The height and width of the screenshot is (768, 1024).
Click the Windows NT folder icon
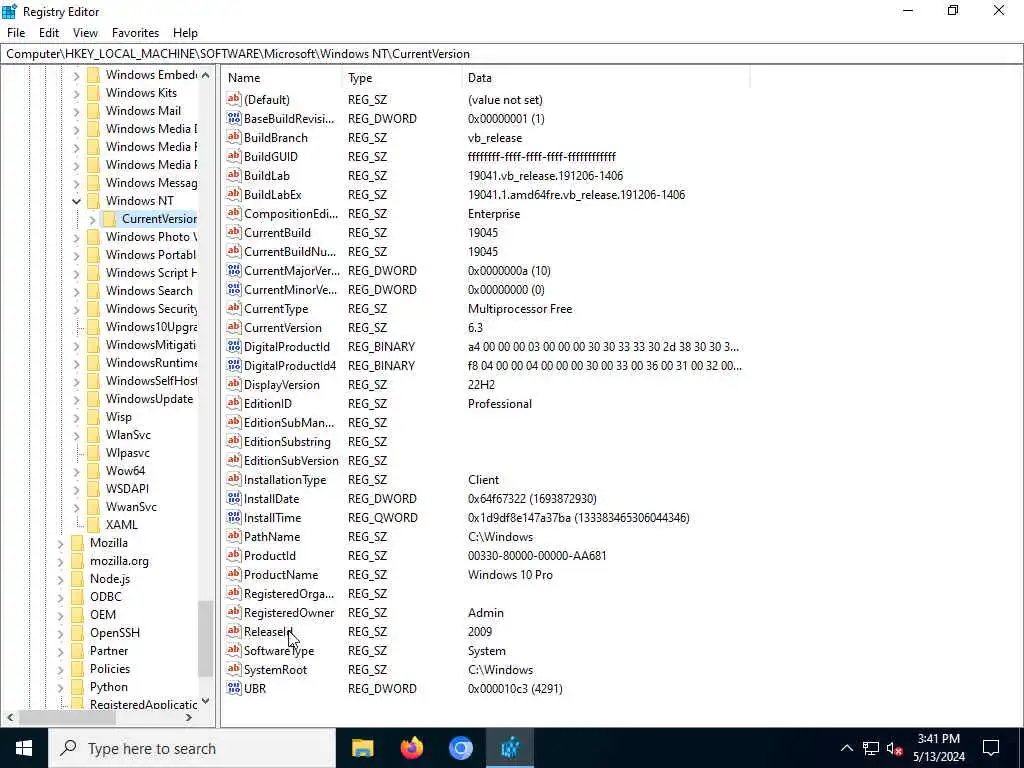click(93, 200)
